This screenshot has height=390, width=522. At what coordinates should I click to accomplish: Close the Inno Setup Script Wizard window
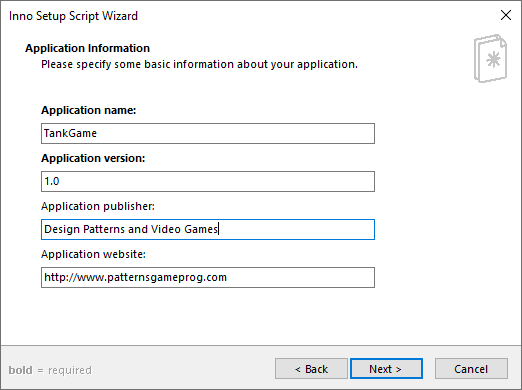(x=506, y=15)
